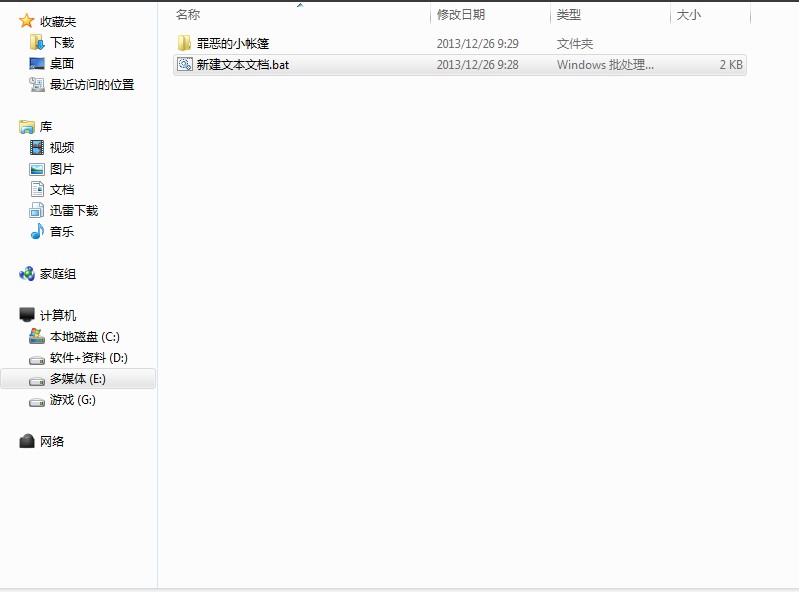
Task: Sort by the 修改日期 column header
Action: [461, 14]
